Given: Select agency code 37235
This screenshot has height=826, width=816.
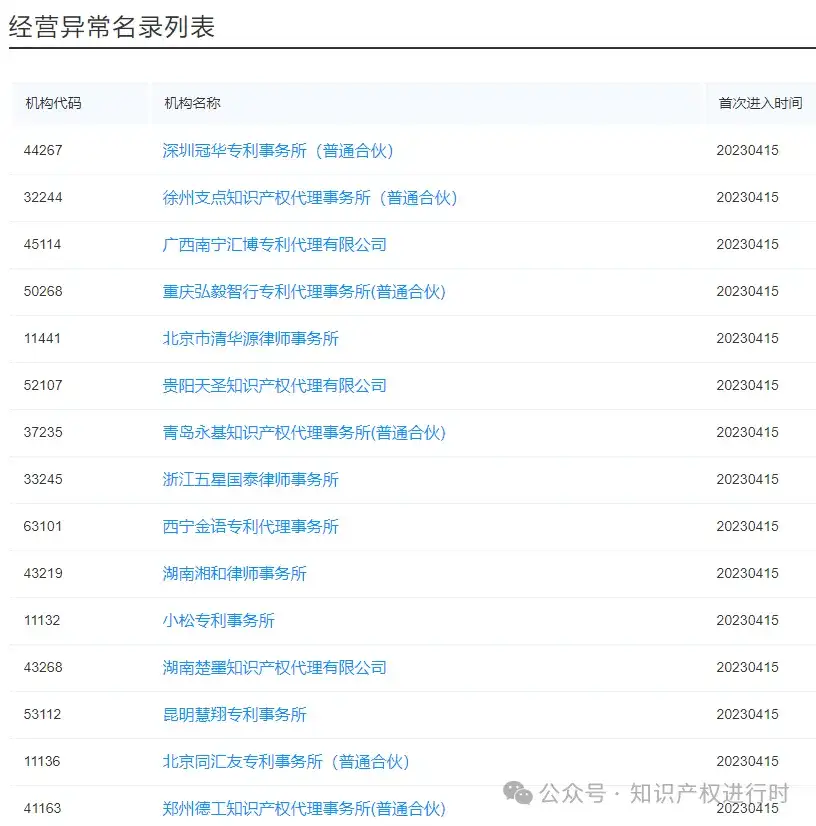Looking at the screenshot, I should 43,432.
